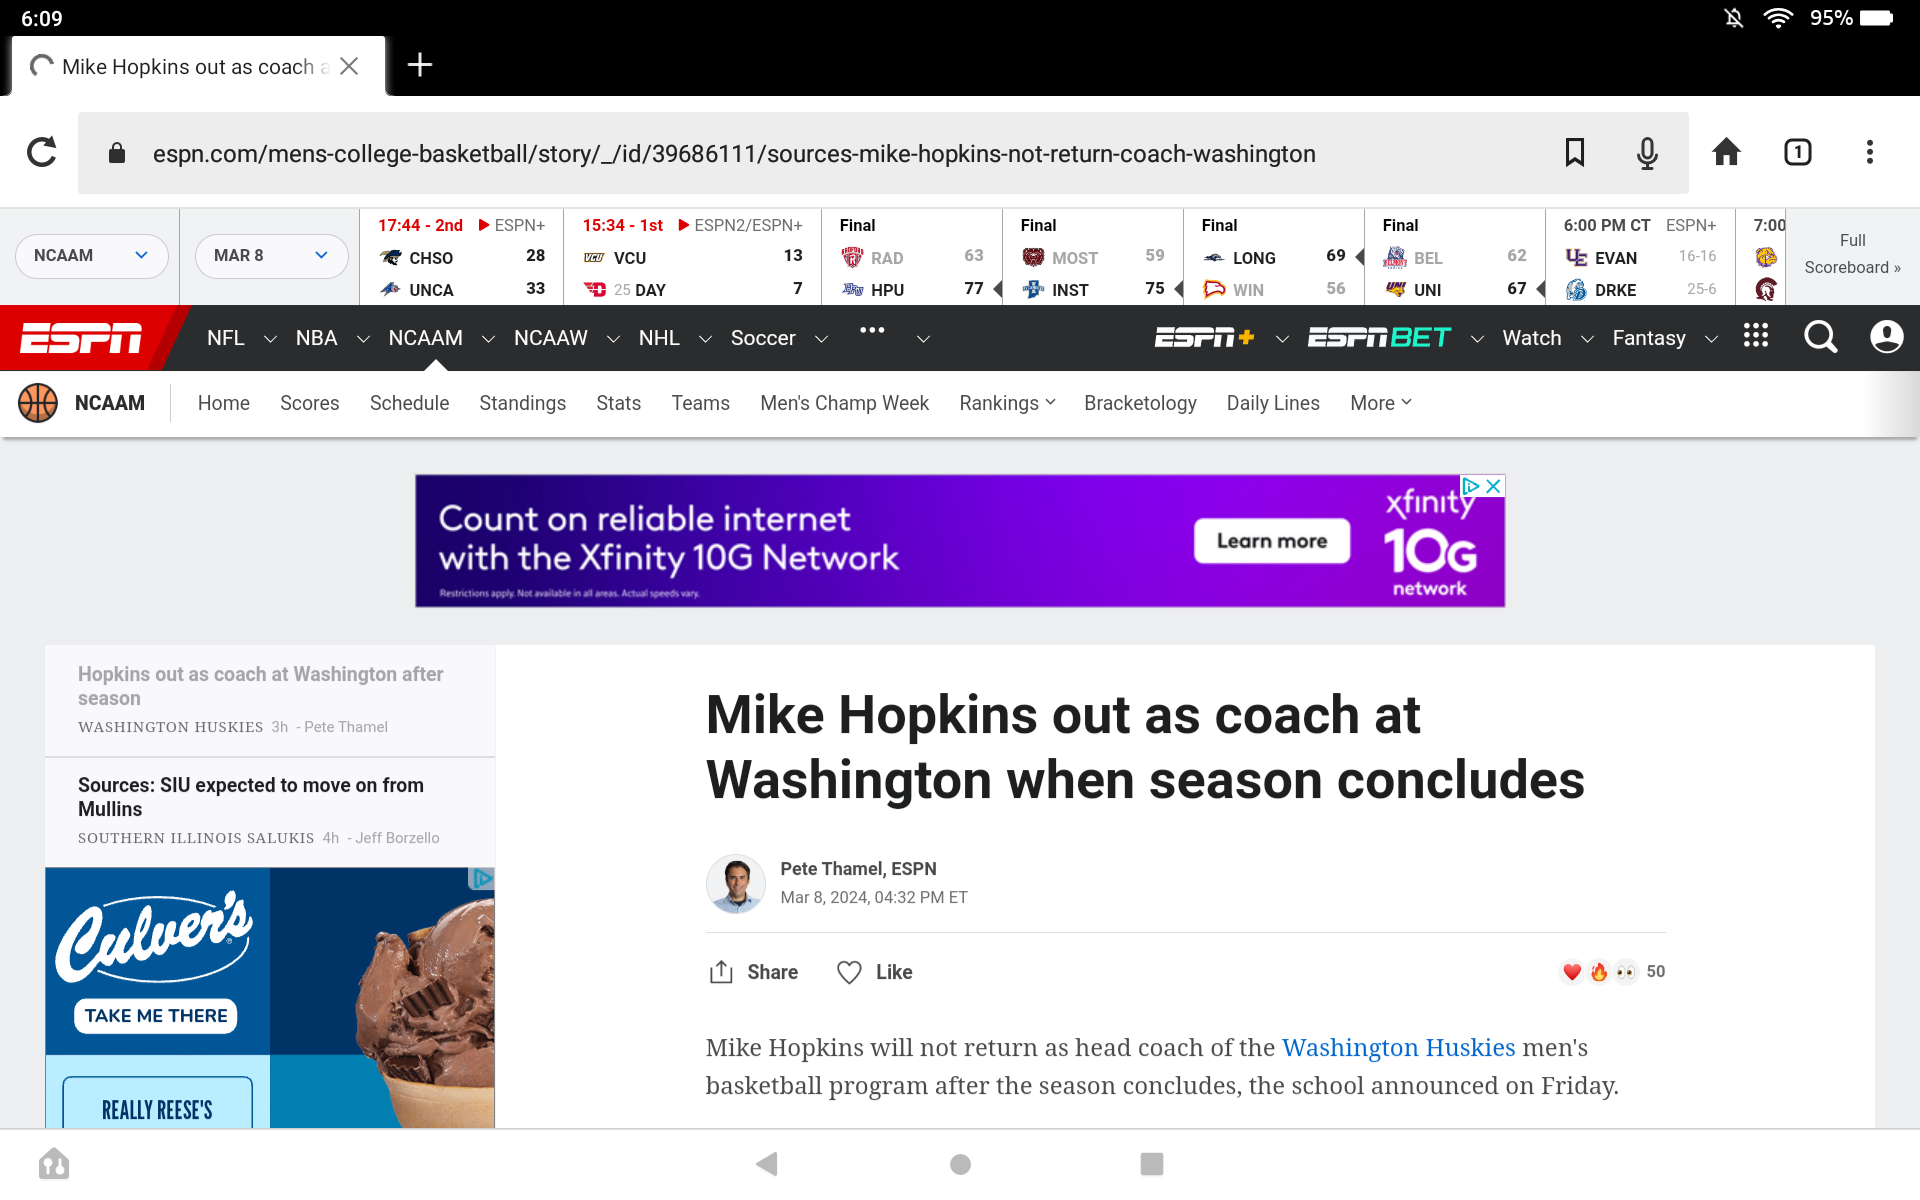The width and height of the screenshot is (1920, 1200).
Task: Click the NCAAM basketball icon
Action: pos(38,403)
